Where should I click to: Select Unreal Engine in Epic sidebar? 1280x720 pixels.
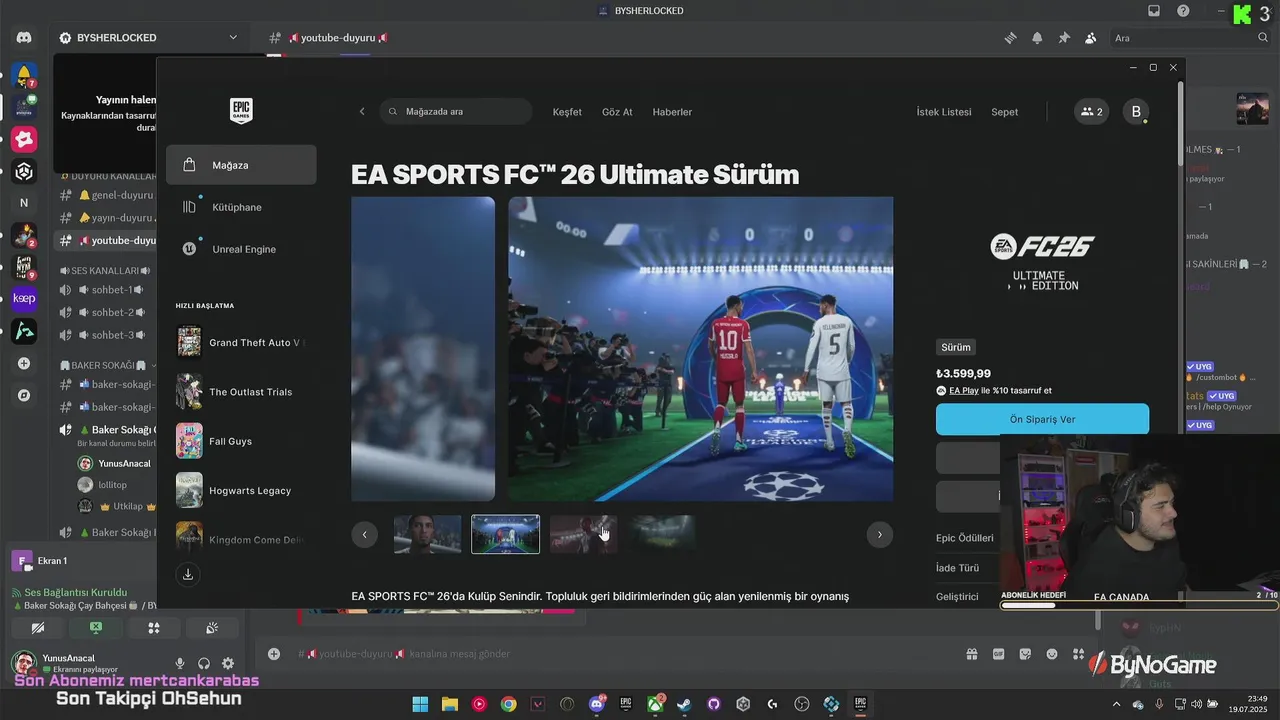click(241, 249)
